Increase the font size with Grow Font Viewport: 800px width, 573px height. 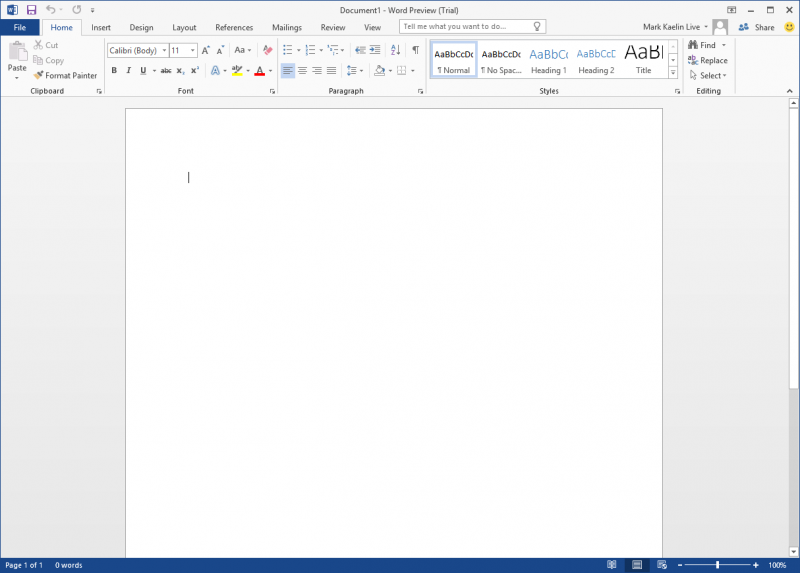click(x=206, y=50)
